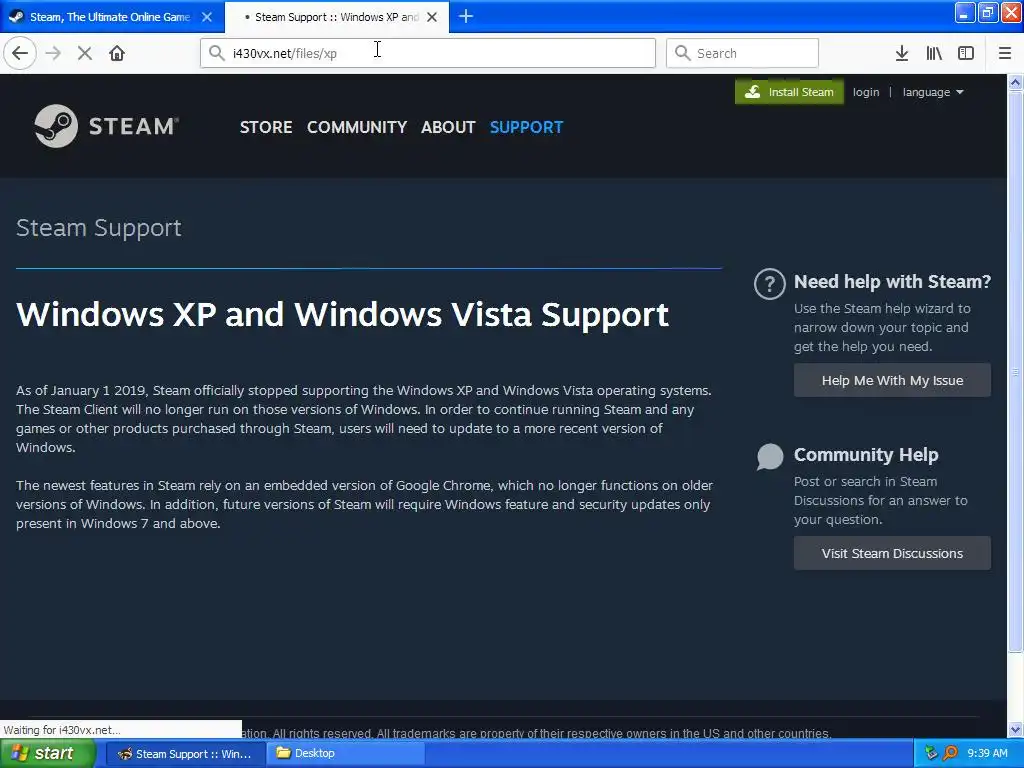Select the Steam Support taskbar button
Viewport: 1024px width, 768px height.
click(x=185, y=754)
